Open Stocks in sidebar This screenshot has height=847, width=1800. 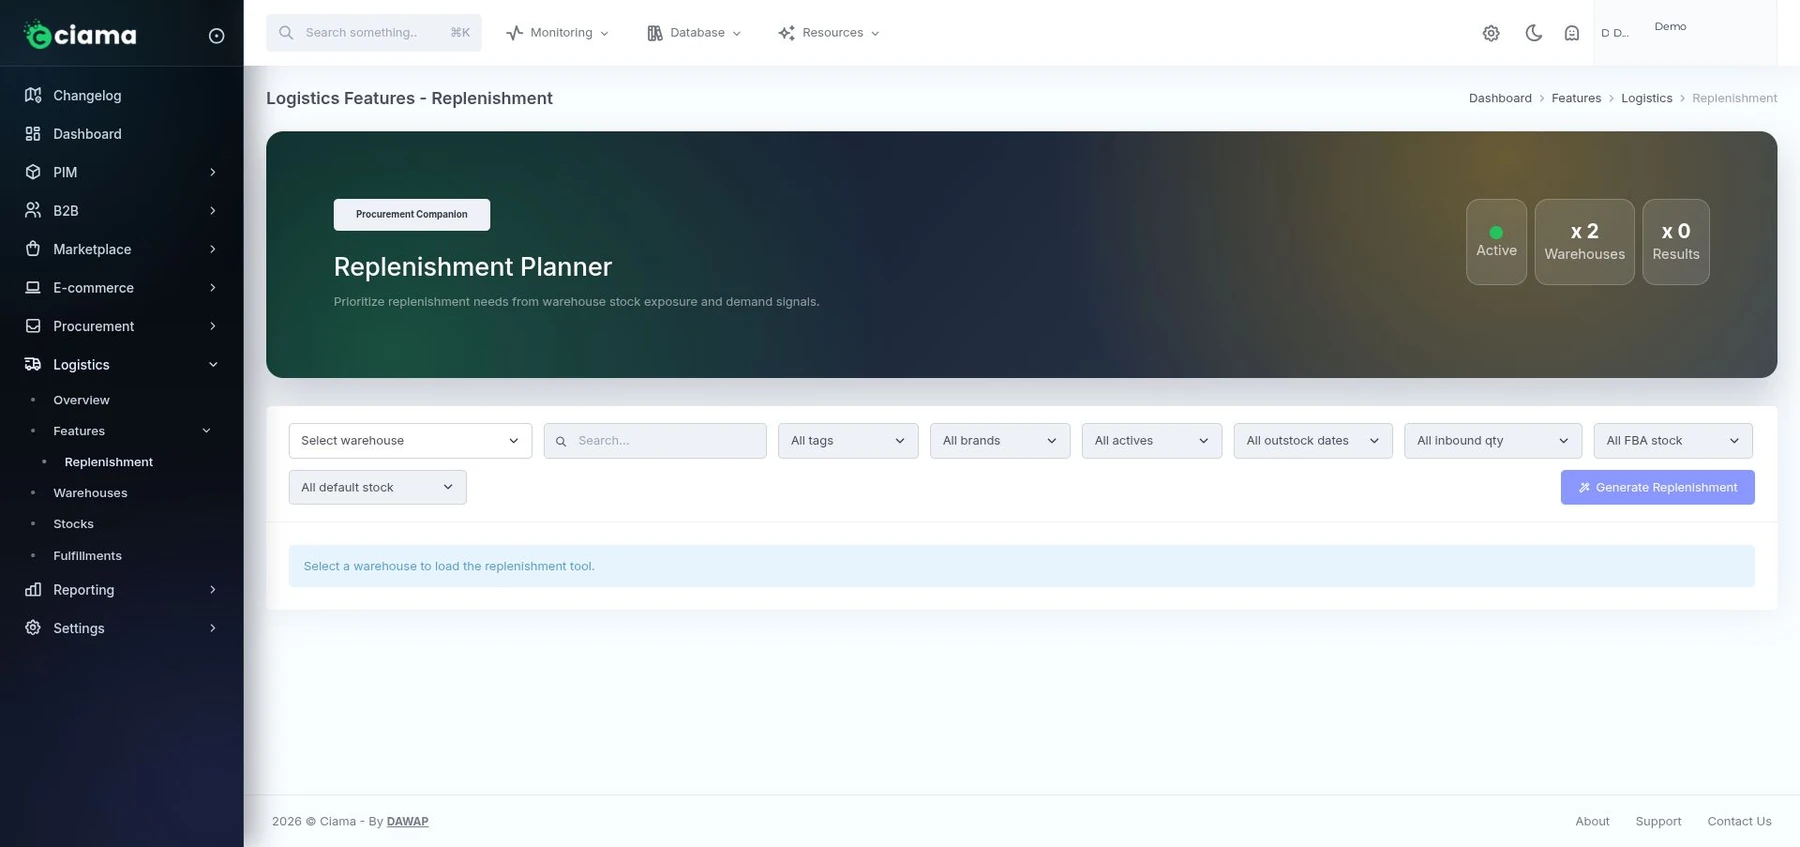(73, 524)
